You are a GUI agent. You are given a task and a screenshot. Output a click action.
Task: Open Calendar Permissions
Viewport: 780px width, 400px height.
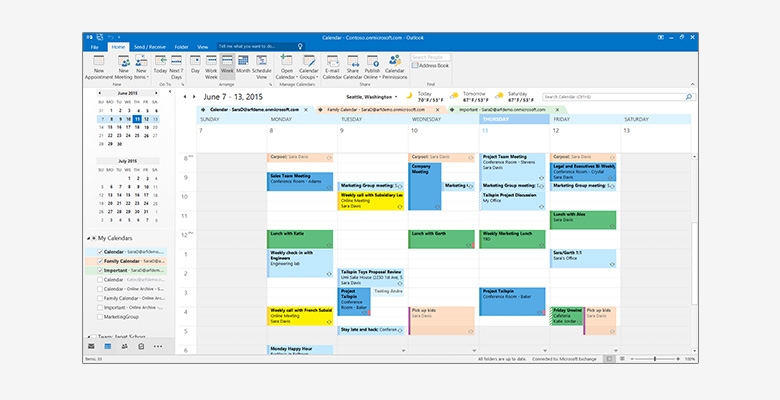(395, 67)
